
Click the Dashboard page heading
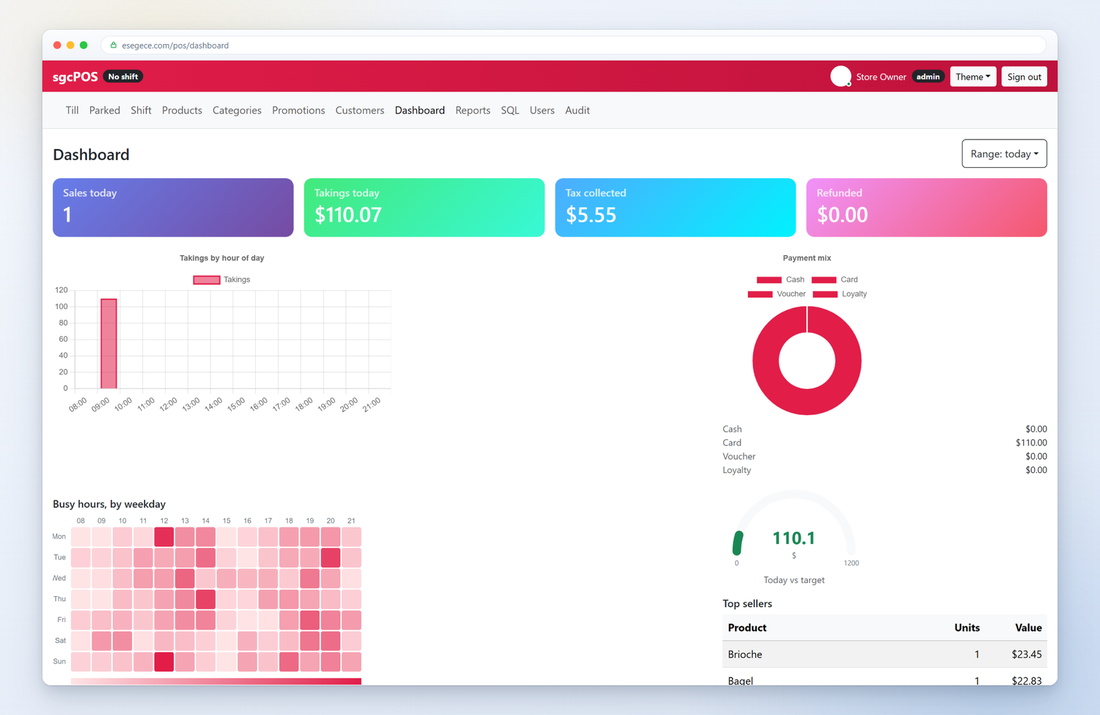pyautogui.click(x=91, y=154)
